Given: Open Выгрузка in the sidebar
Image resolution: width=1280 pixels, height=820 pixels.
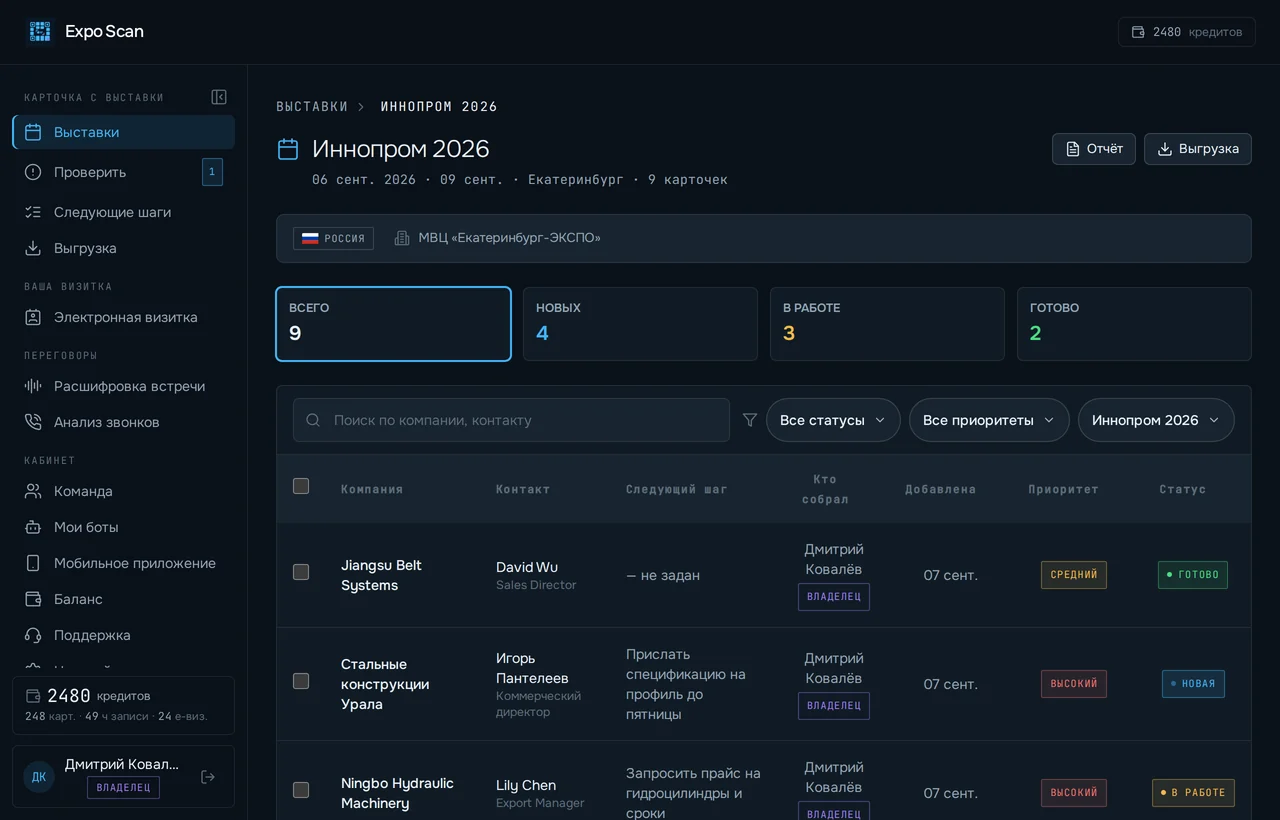Looking at the screenshot, I should coord(124,248).
